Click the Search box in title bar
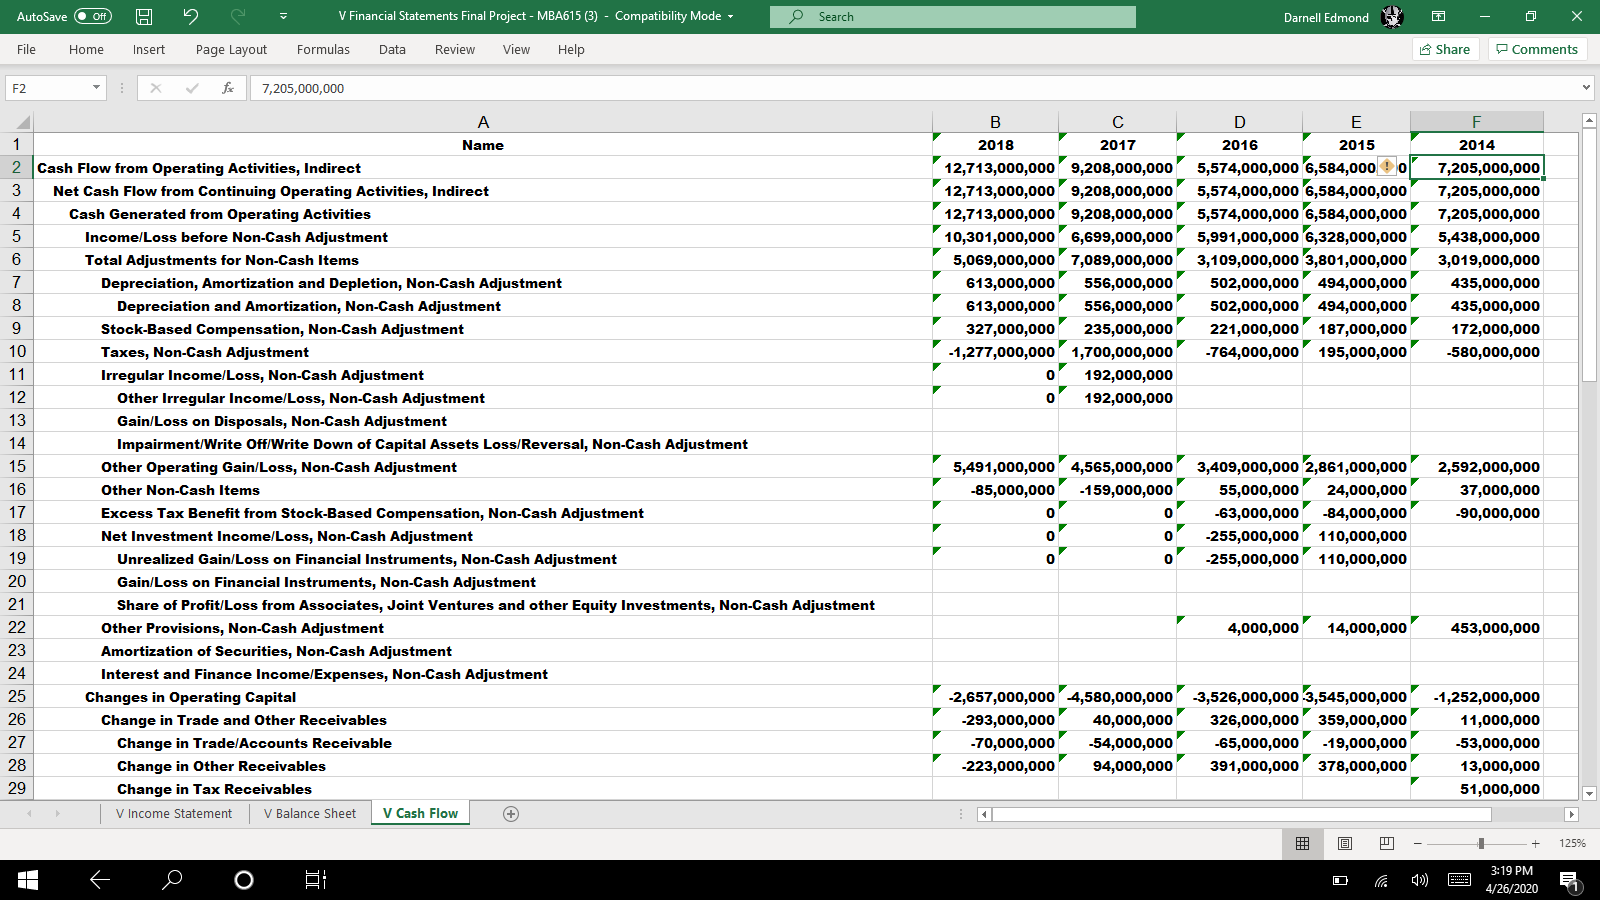Screen dimensions: 1600x900 953,16
